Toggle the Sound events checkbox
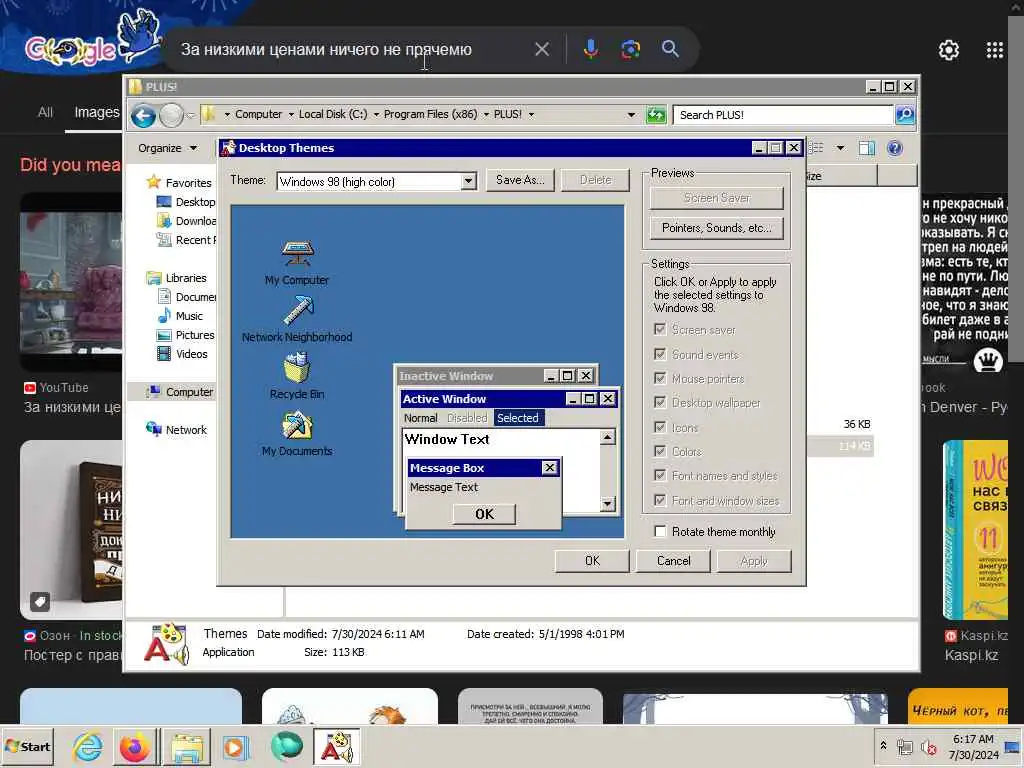This screenshot has height=768, width=1024. pos(660,354)
